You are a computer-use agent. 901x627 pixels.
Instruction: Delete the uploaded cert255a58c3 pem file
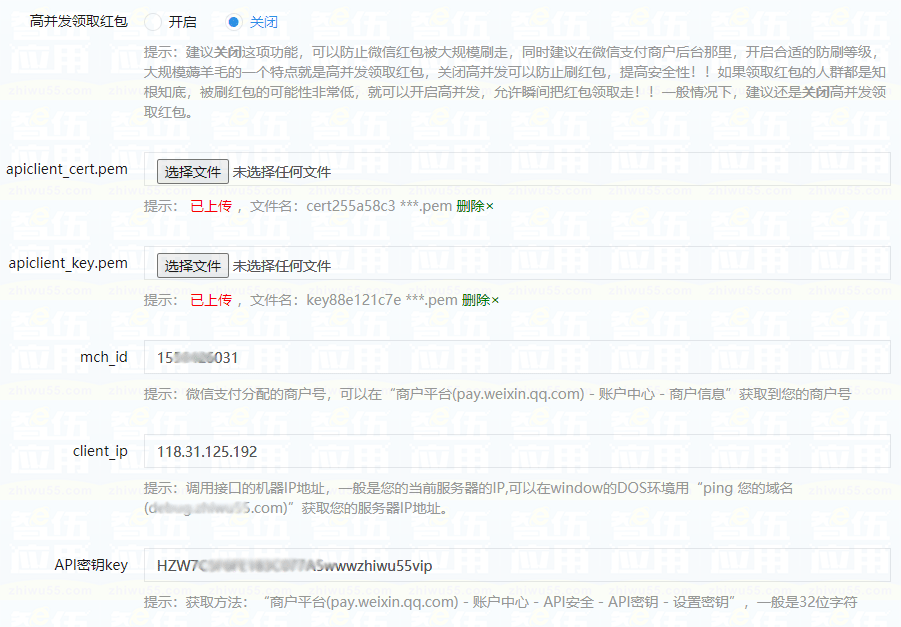tap(475, 206)
